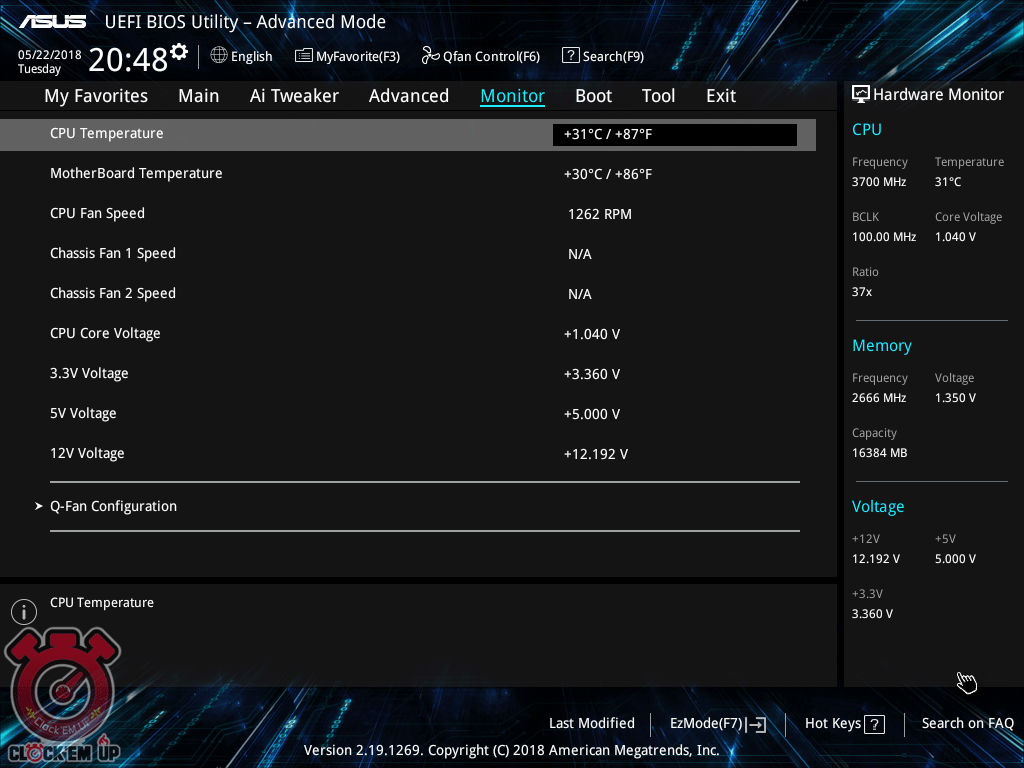This screenshot has height=768, width=1024.
Task: Open Qfan Control(F6) fan icon
Action: 430,56
